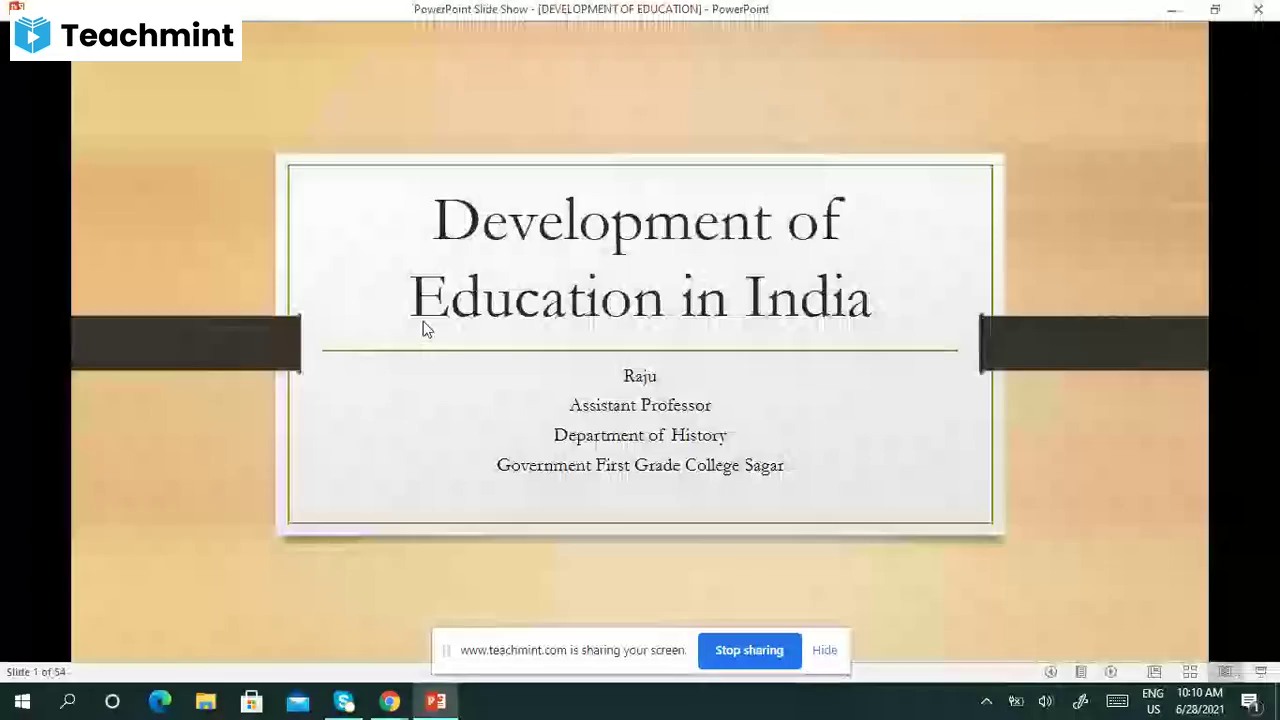
Task: Click the Stop sharing button
Action: [x=749, y=650]
